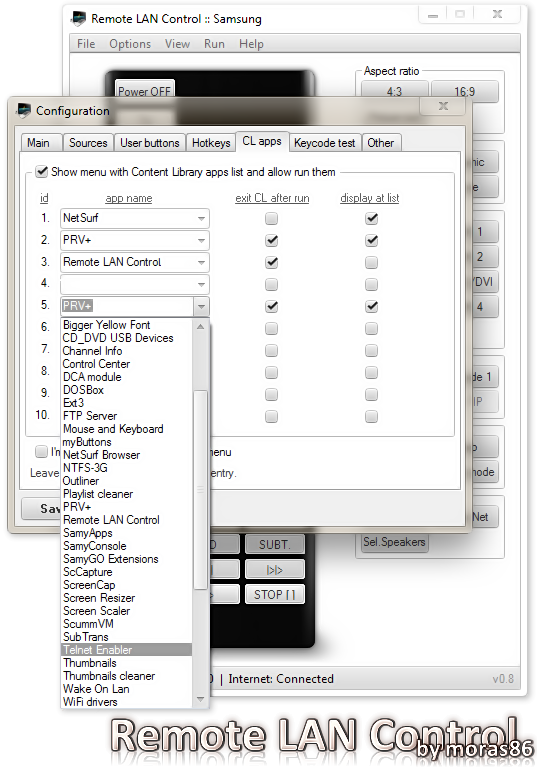Screen dimensions: 540x770
Task: Toggle Show menu with Content Library apps checkbox
Action: tap(42, 172)
